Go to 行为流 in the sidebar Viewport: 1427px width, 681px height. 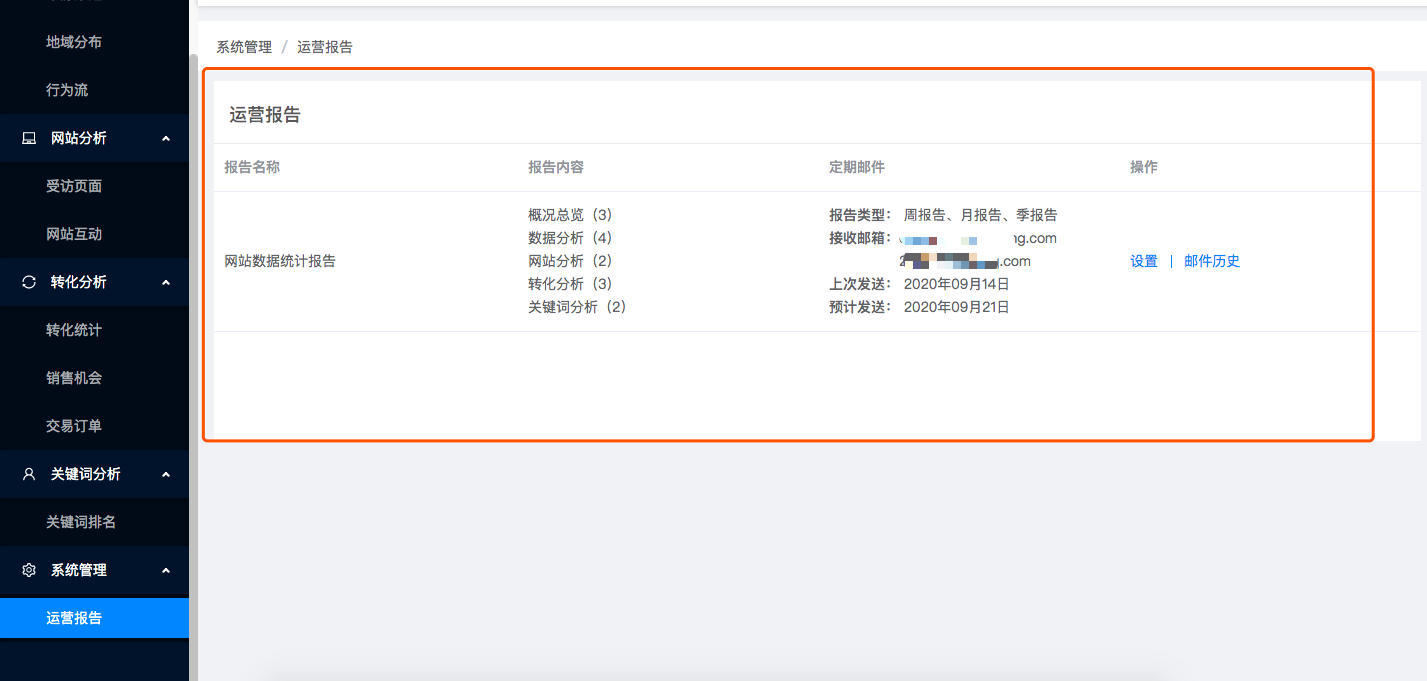(67, 90)
